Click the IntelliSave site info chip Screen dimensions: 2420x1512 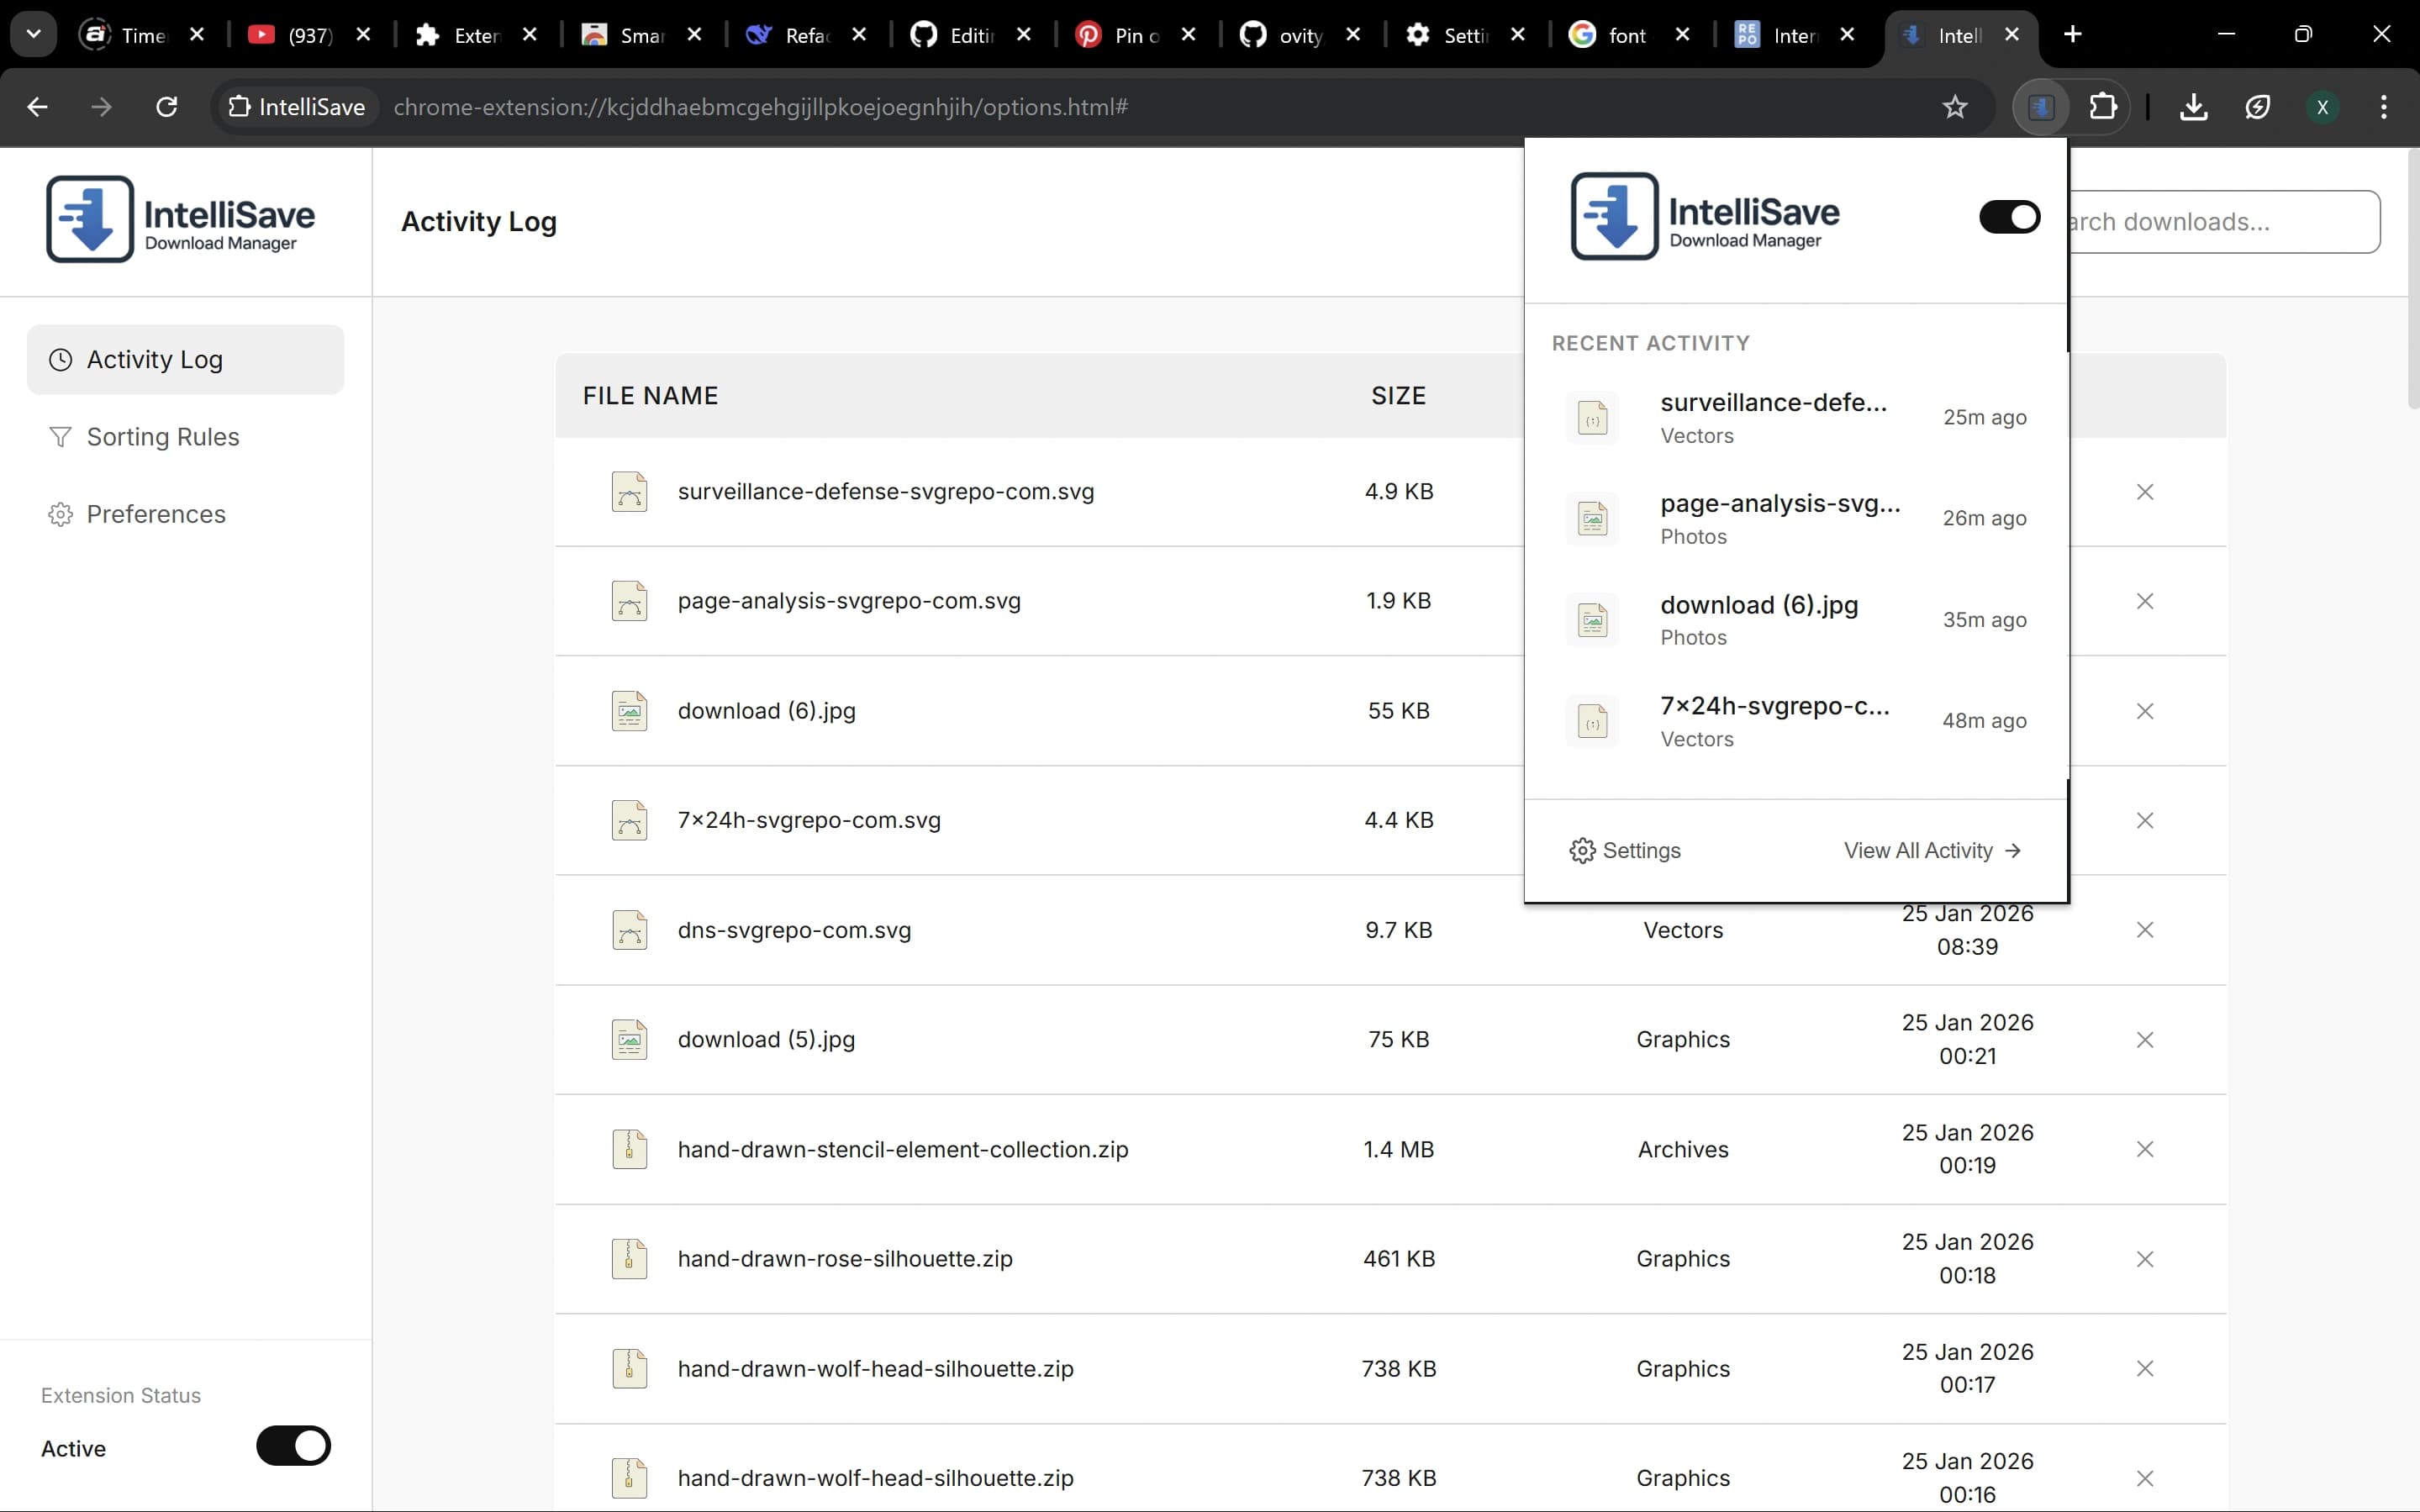click(297, 107)
